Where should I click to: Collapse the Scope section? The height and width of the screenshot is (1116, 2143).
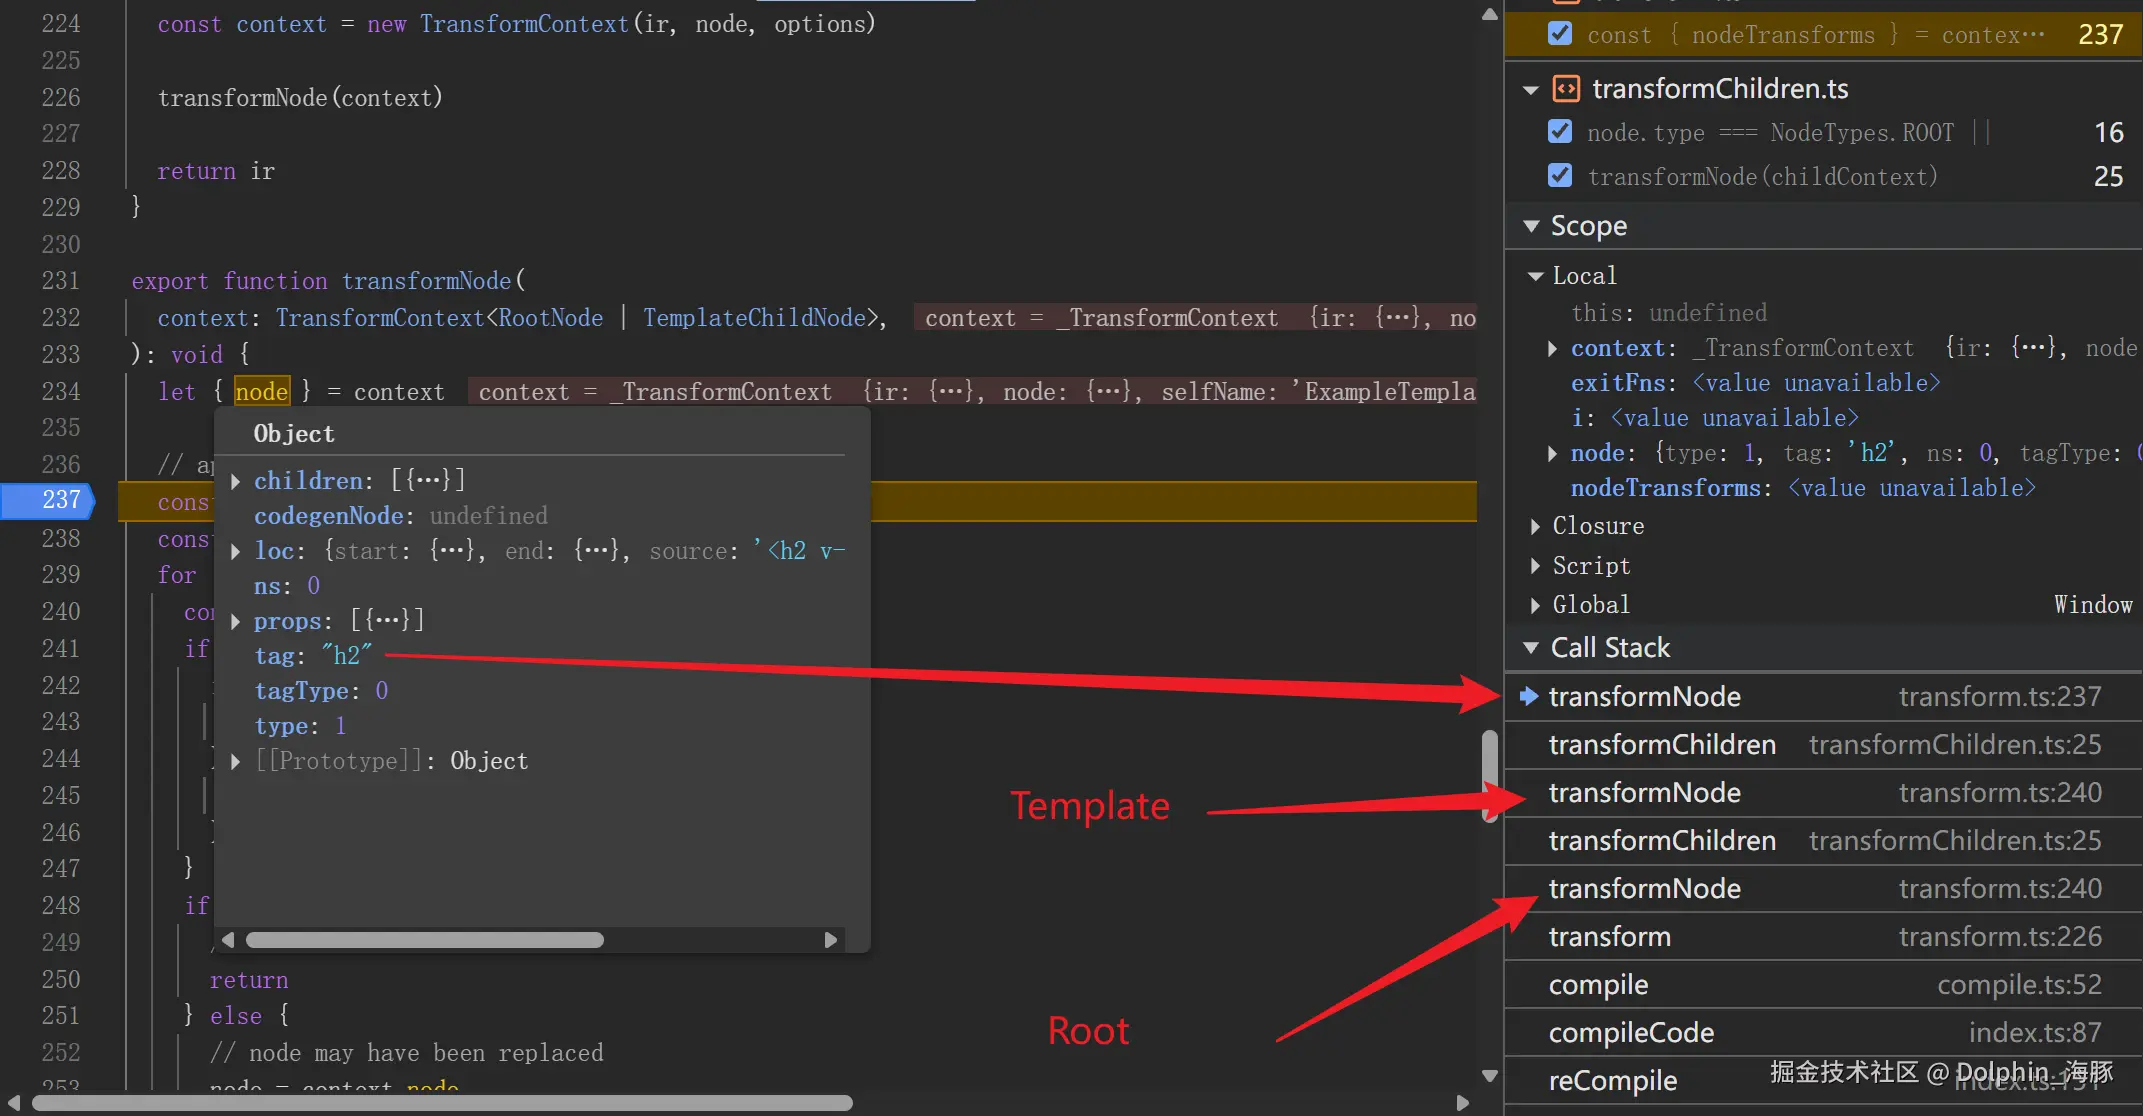1531,226
